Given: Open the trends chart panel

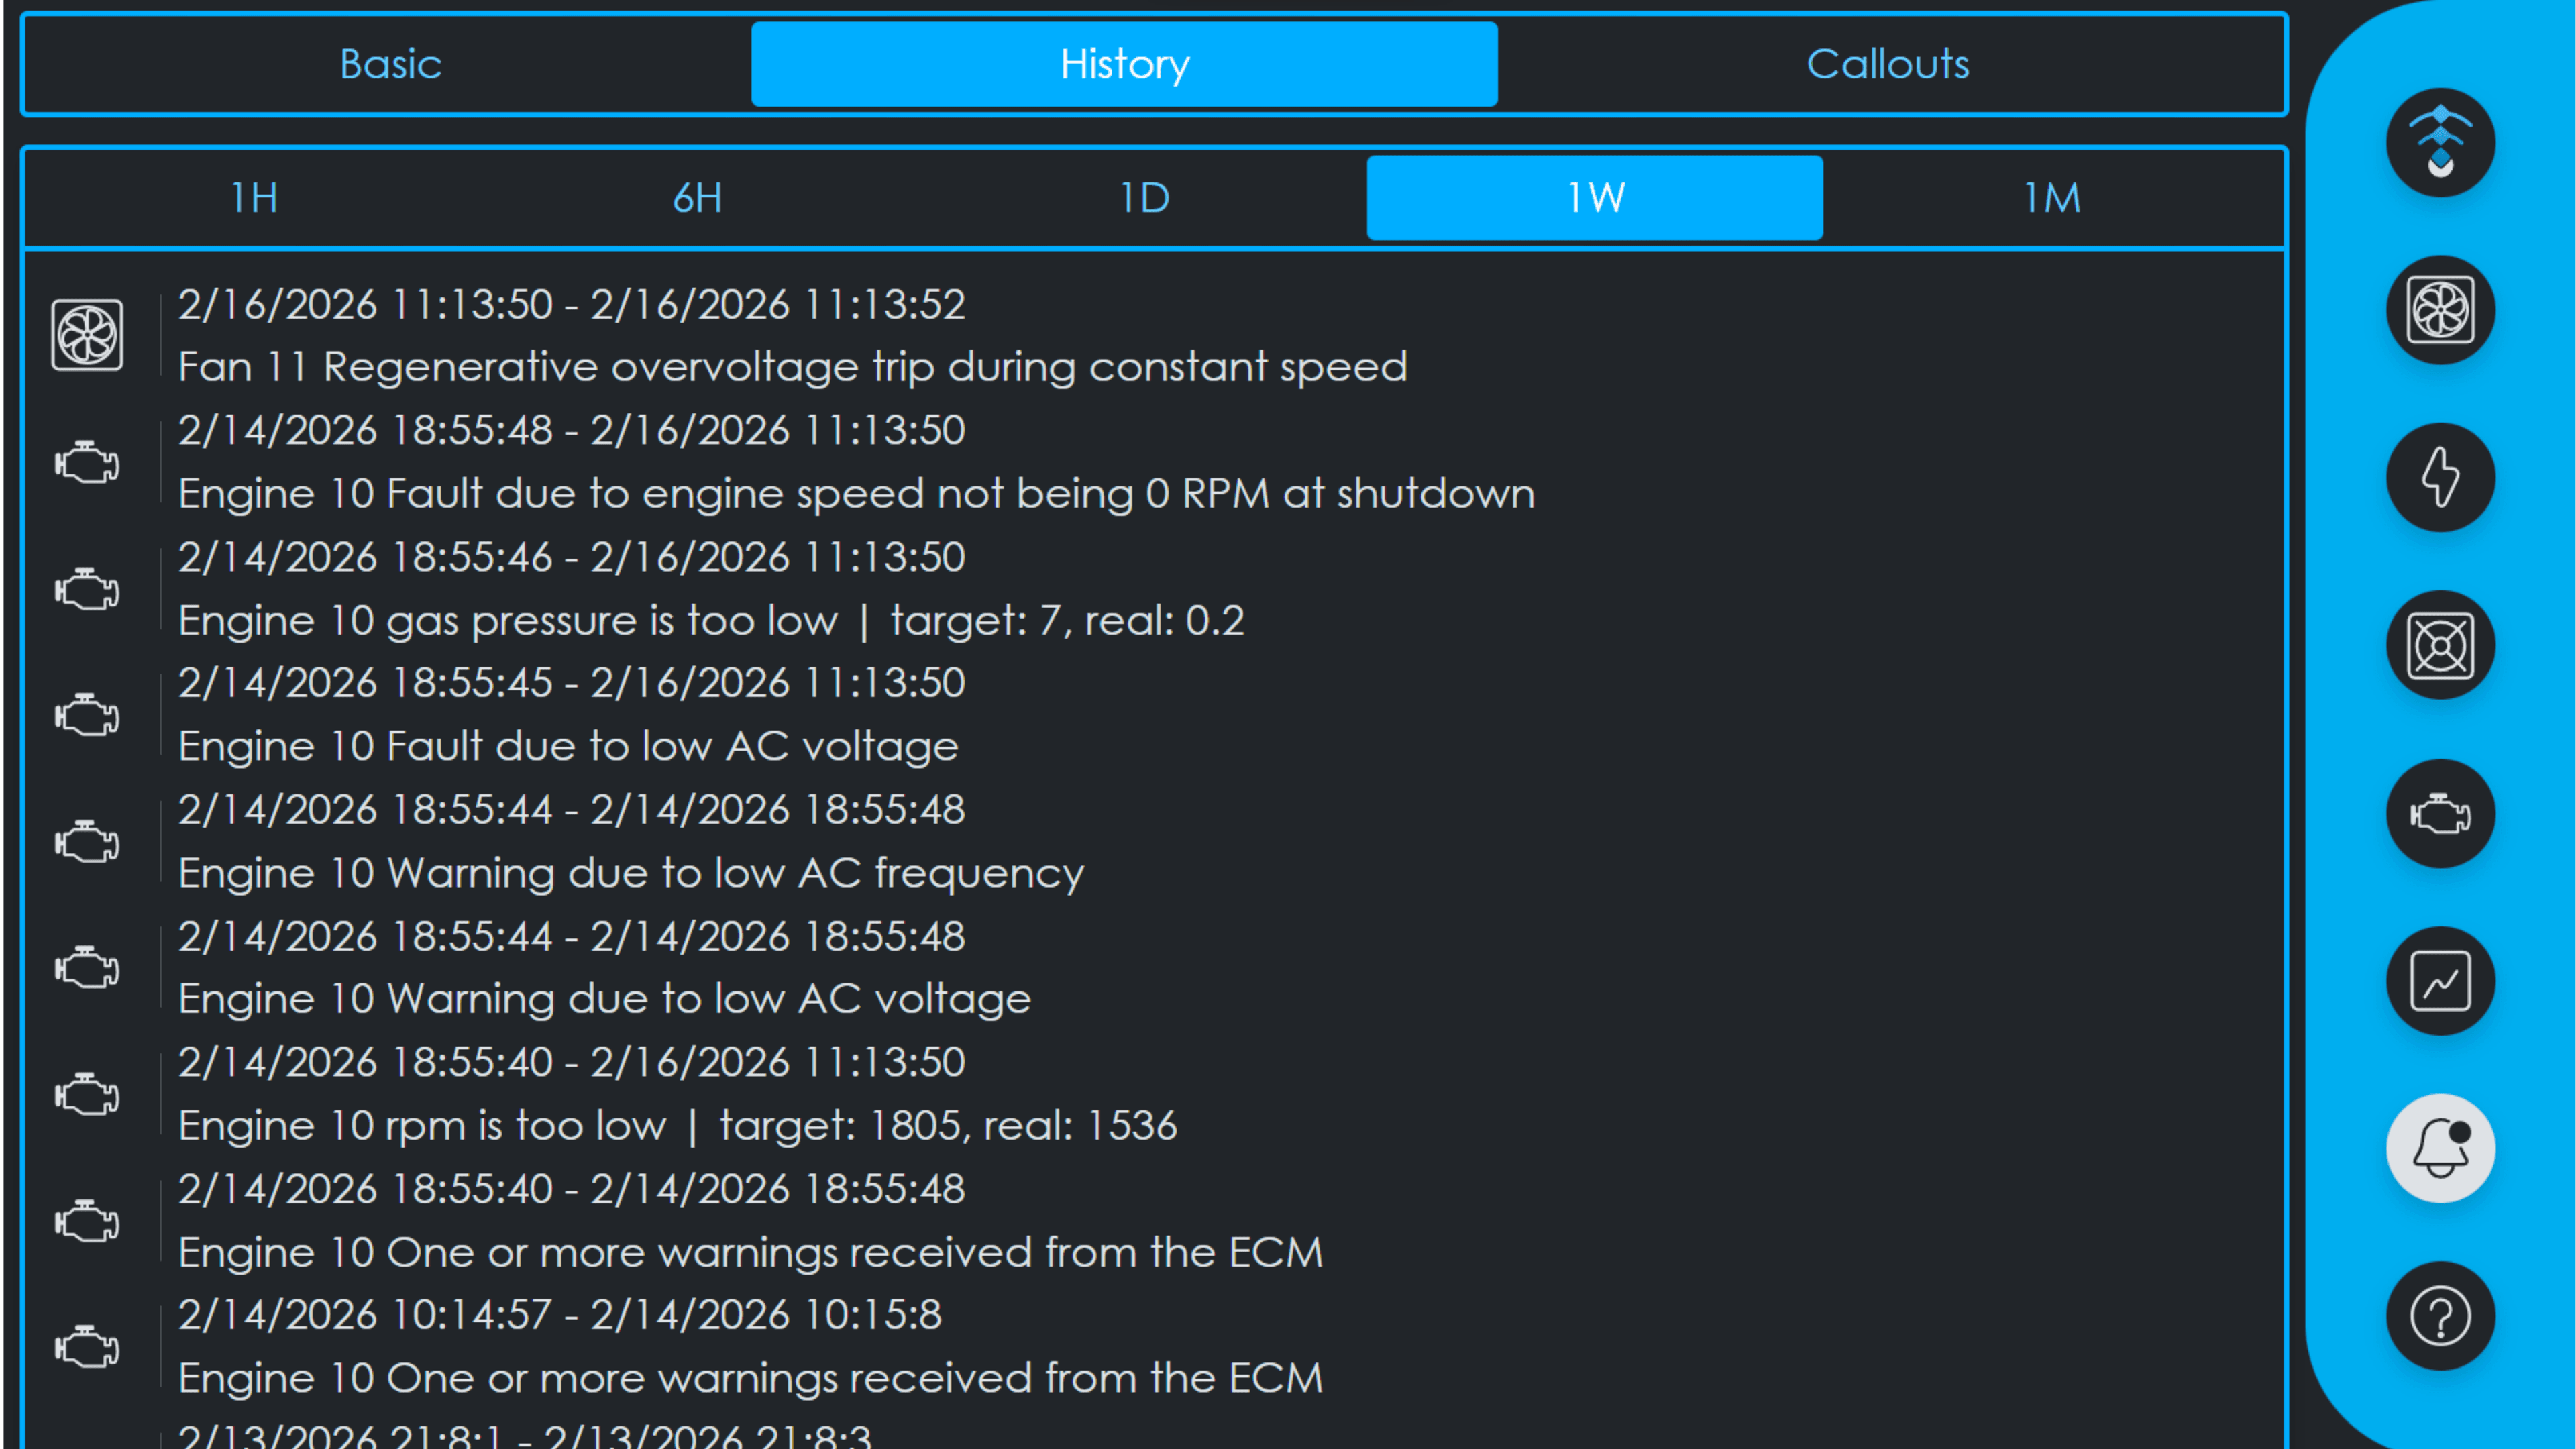Looking at the screenshot, I should (x=2440, y=981).
